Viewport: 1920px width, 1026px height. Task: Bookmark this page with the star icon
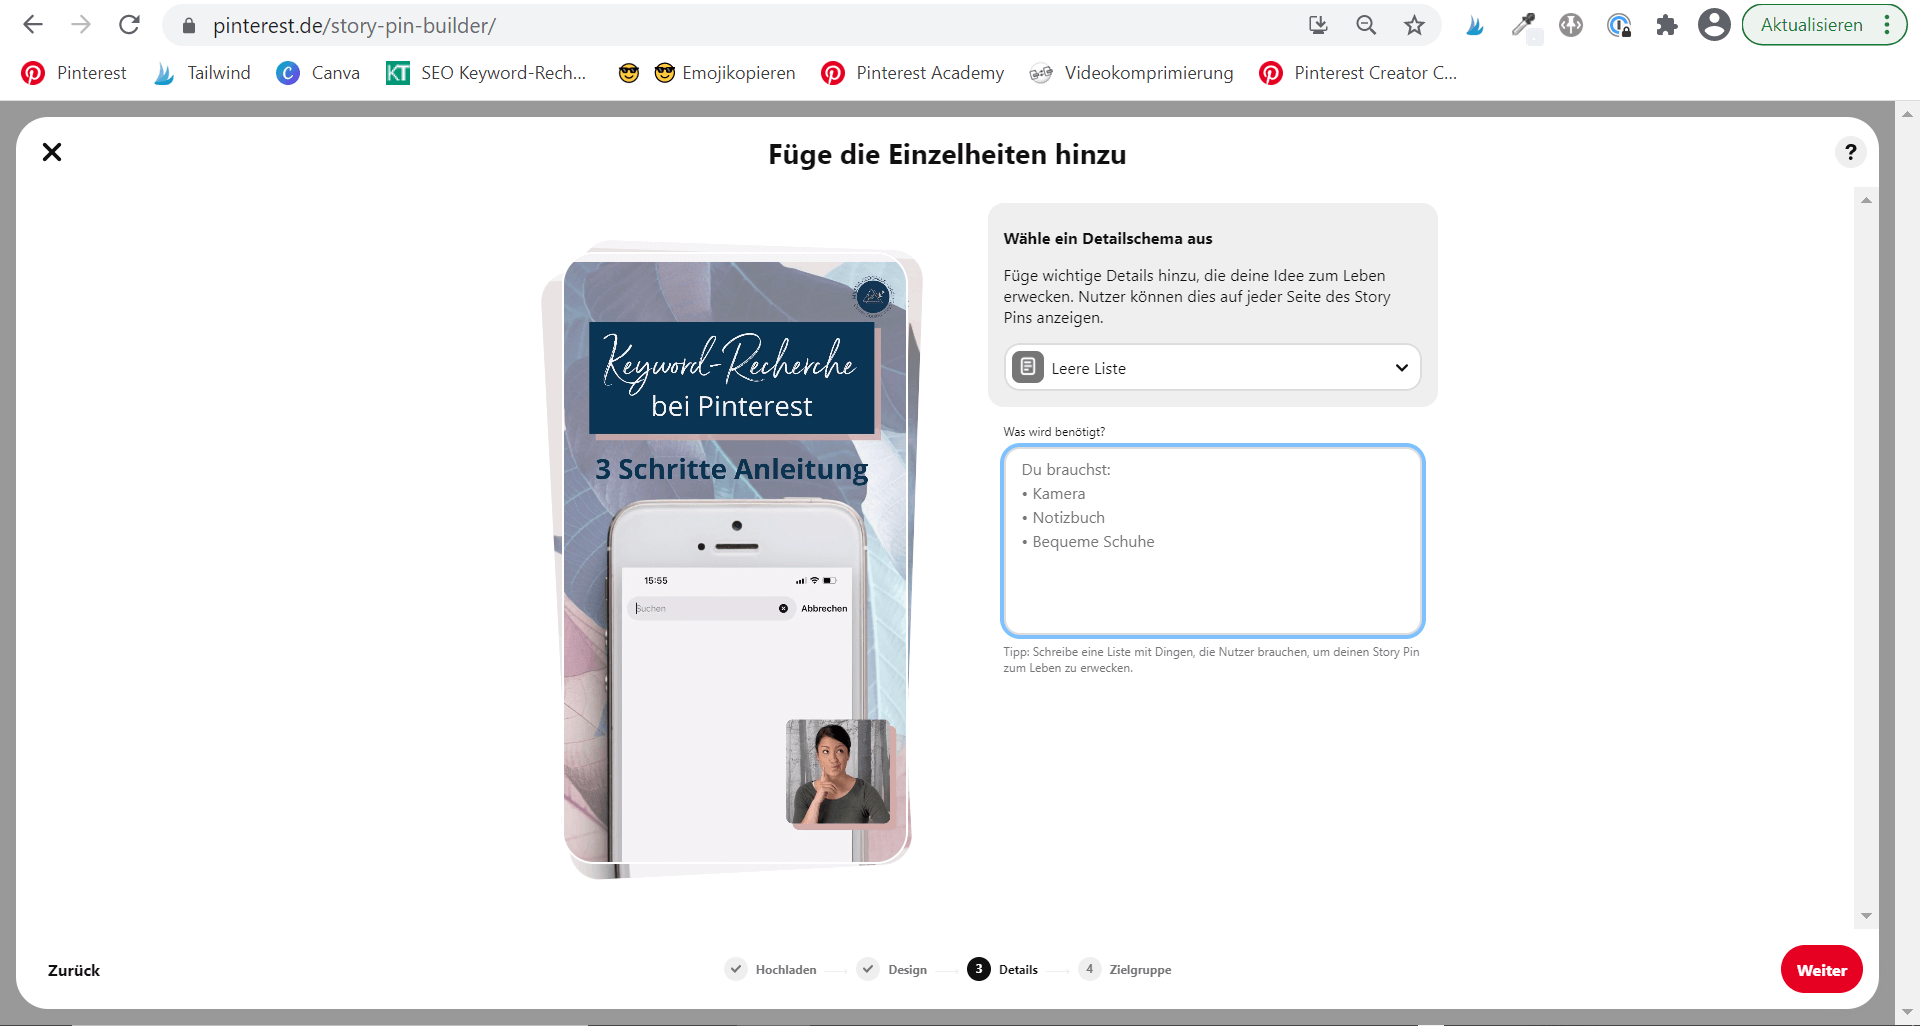click(1414, 25)
